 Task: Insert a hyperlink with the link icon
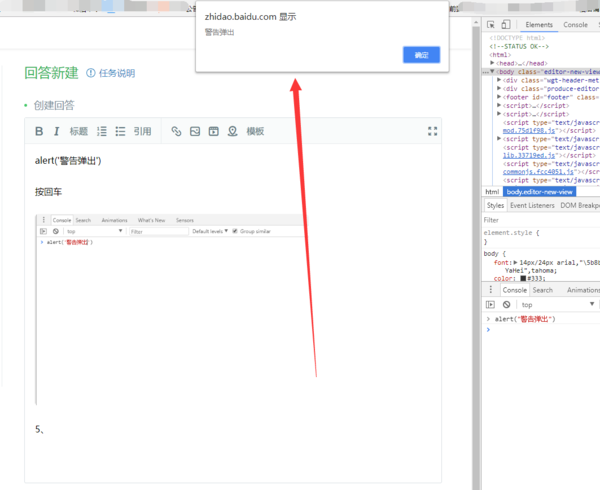pyautogui.click(x=176, y=131)
